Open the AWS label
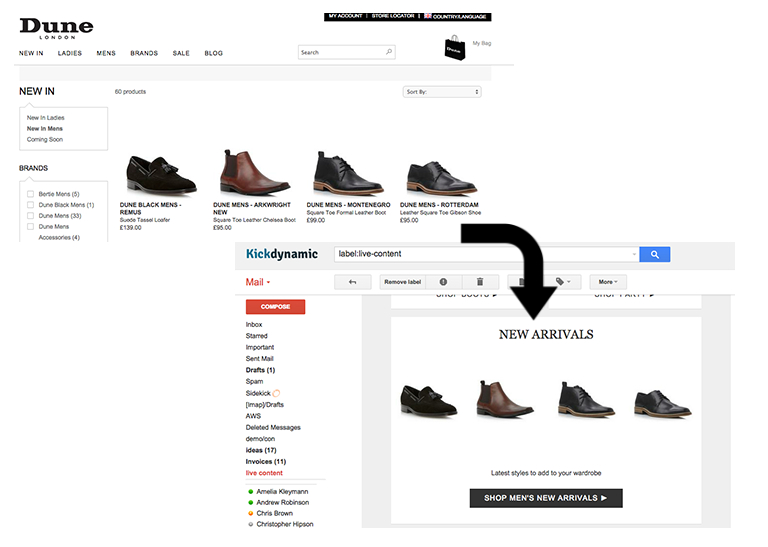The height and width of the screenshot is (547, 768). click(253, 416)
